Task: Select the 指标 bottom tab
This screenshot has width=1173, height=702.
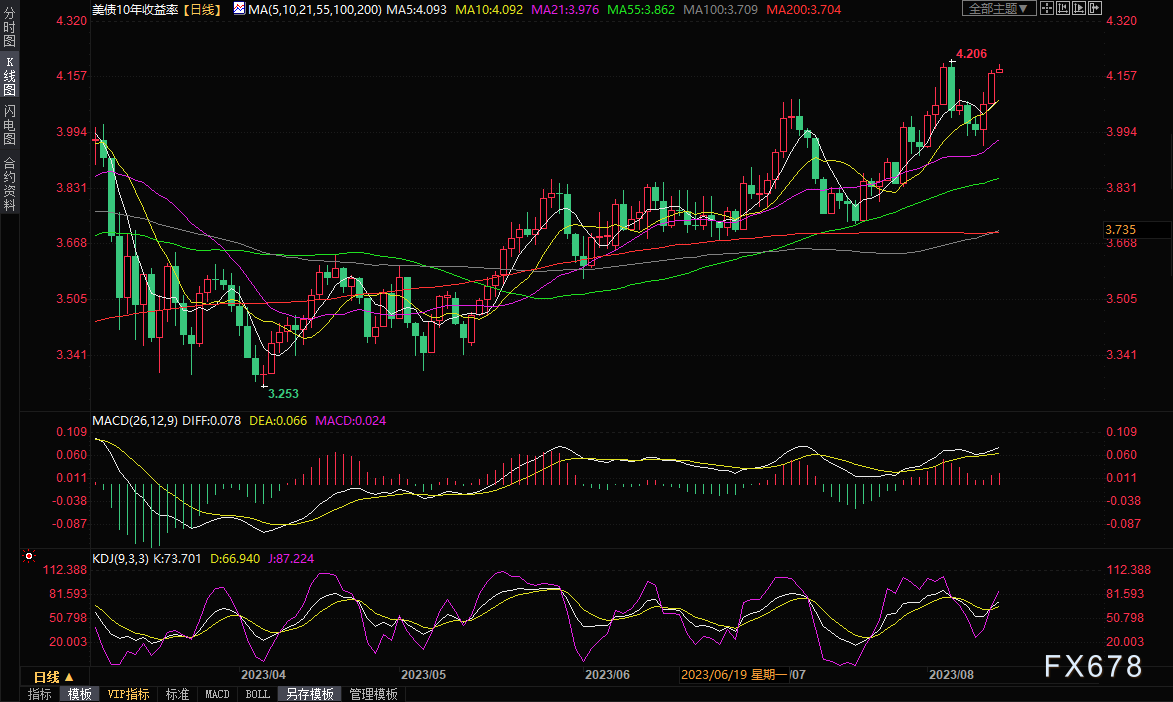Action: [40, 694]
